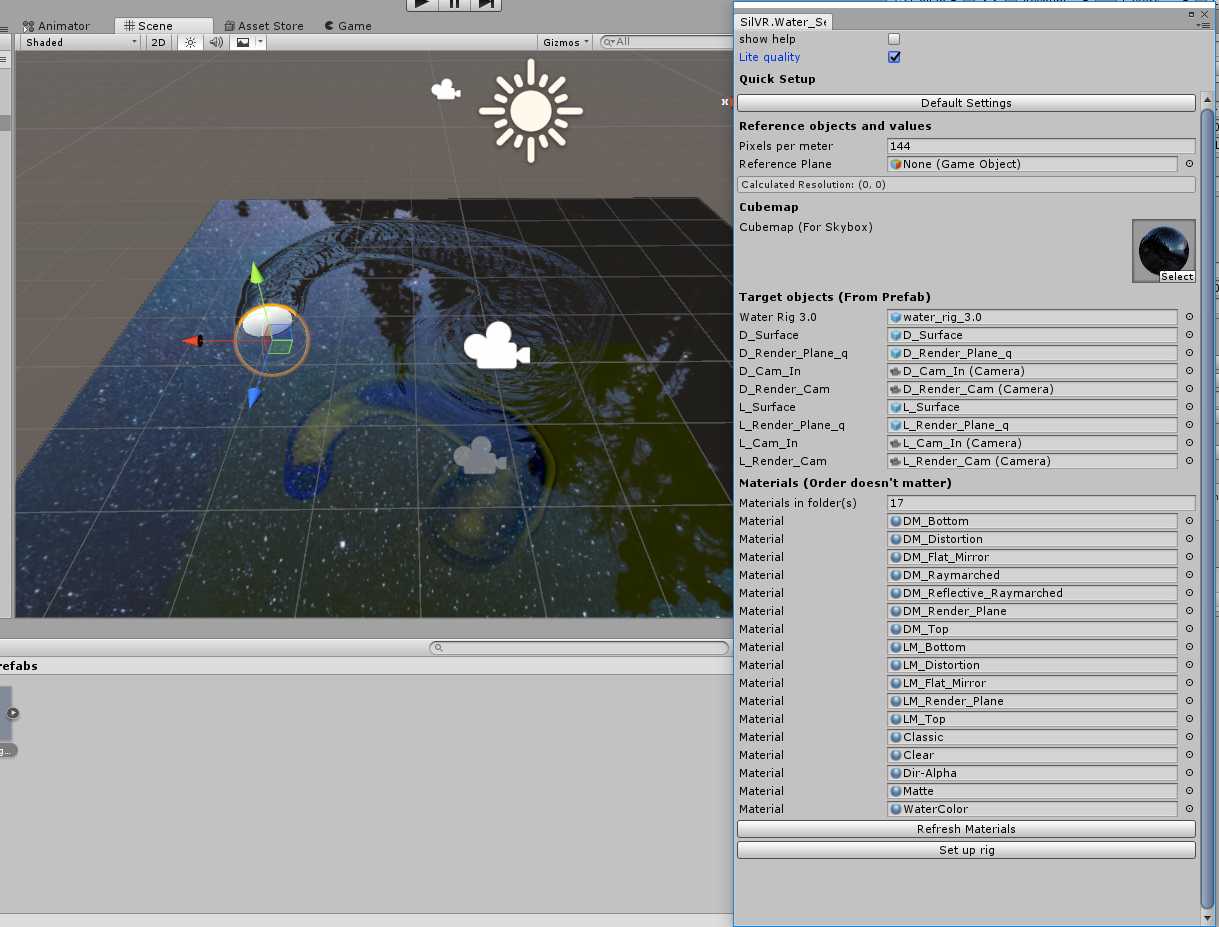Click the Default Settings button

click(x=966, y=103)
